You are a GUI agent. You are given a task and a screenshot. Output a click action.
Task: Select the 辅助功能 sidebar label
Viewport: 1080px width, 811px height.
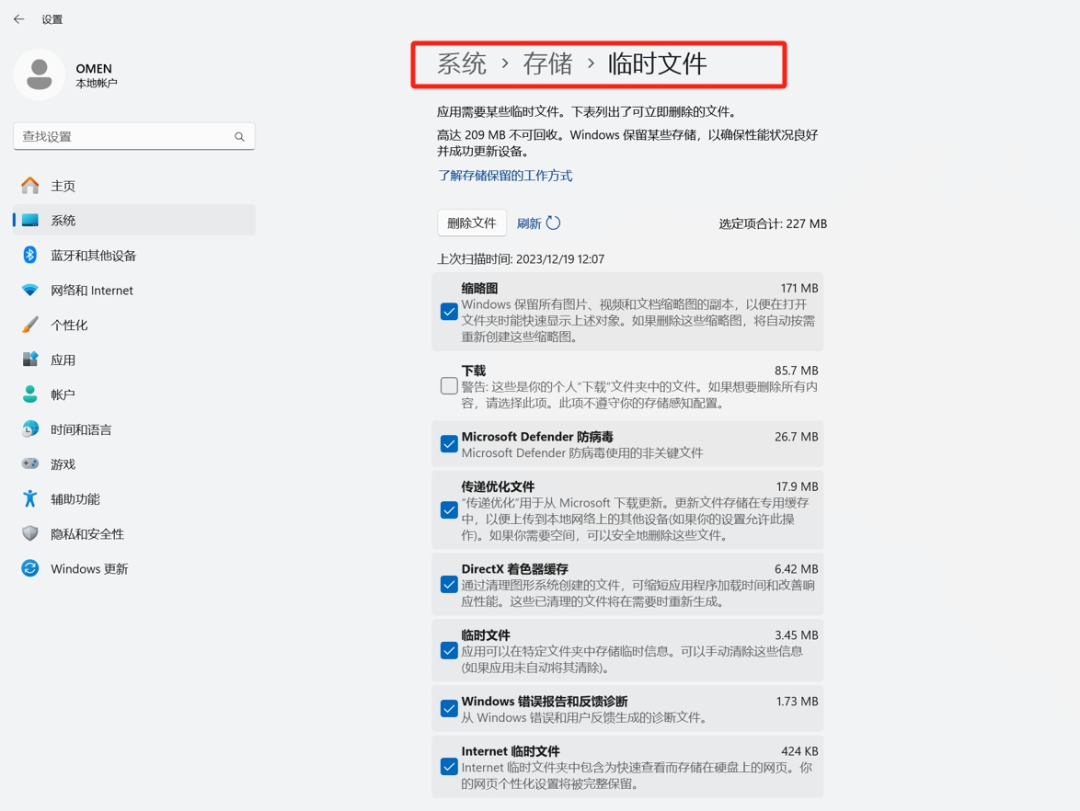tap(75, 500)
